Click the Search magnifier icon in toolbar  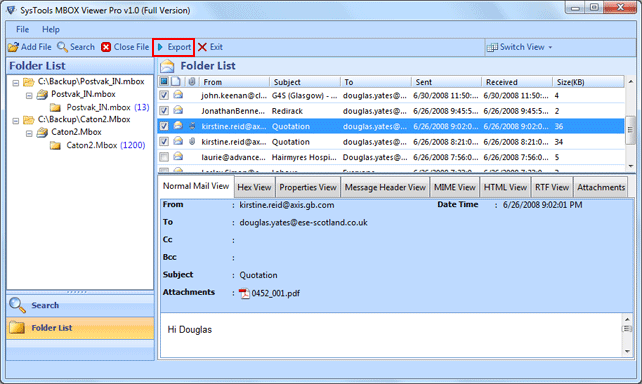tap(62, 47)
